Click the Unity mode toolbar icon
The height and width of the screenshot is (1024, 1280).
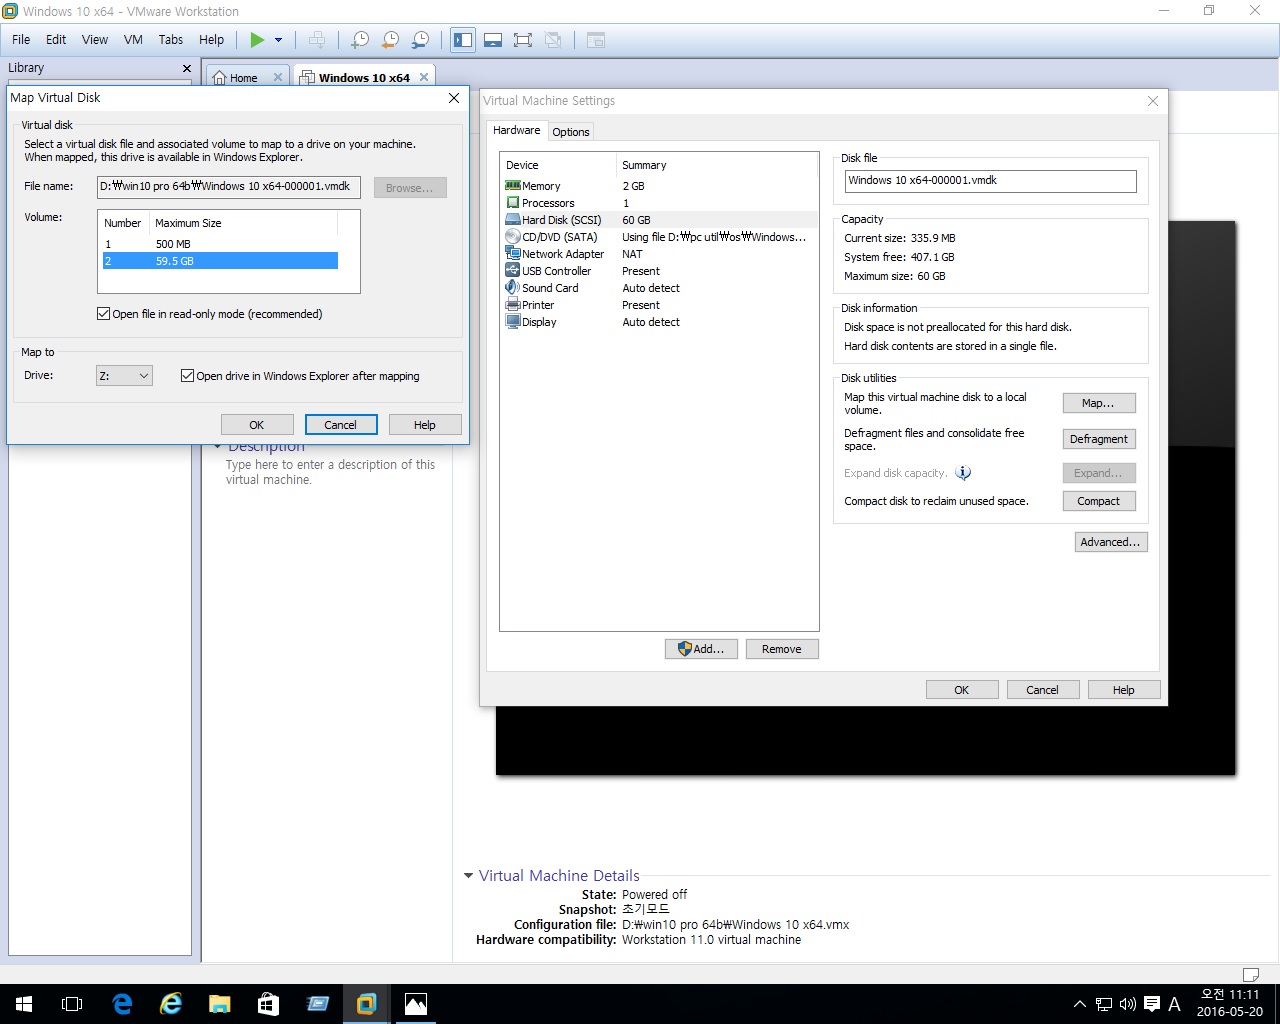tap(553, 40)
